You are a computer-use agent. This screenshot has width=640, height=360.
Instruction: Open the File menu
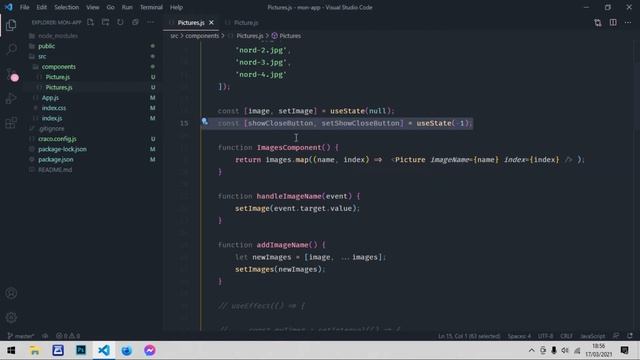[24, 7]
